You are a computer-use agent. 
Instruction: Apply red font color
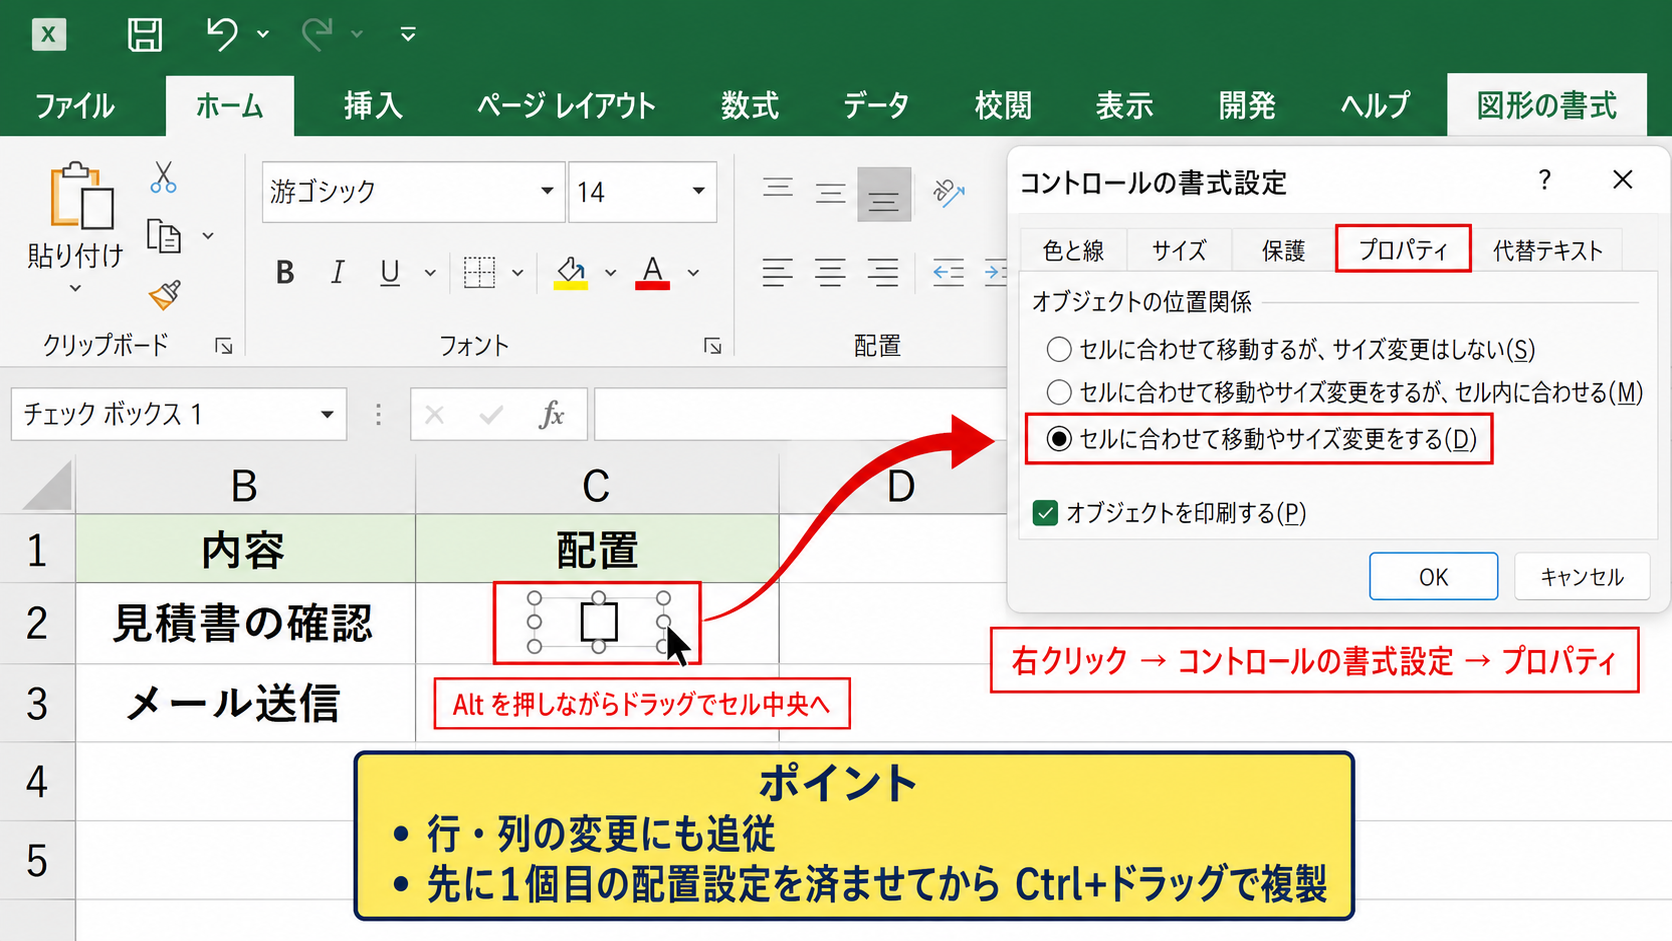[x=652, y=272]
